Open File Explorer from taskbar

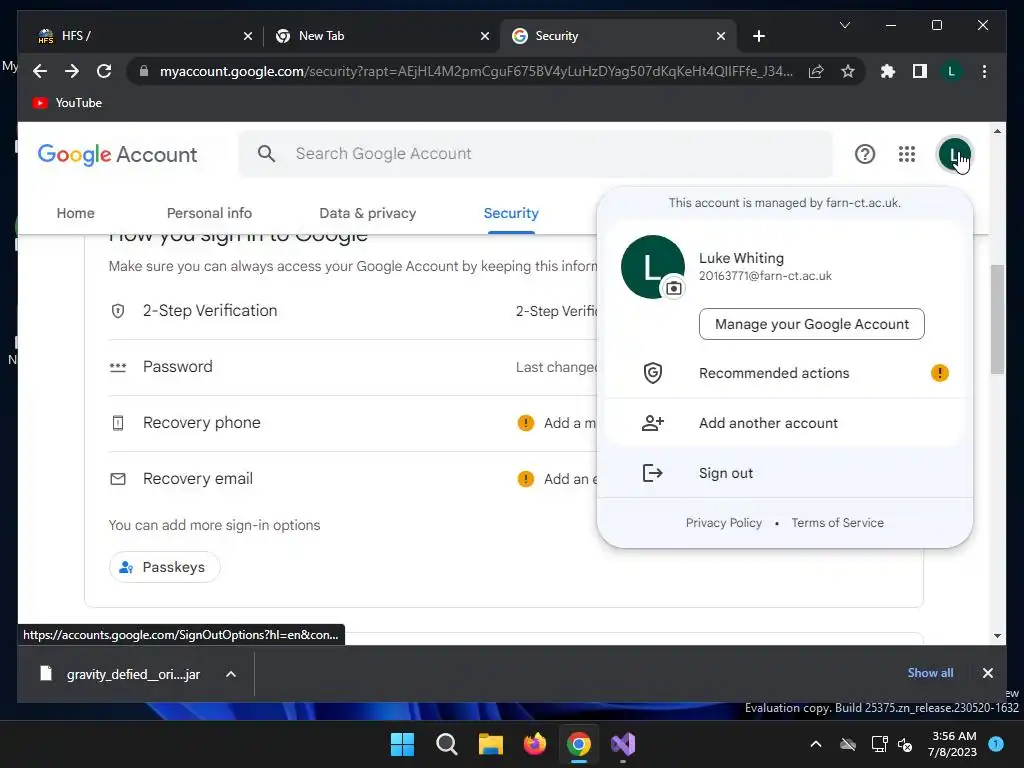(490, 744)
